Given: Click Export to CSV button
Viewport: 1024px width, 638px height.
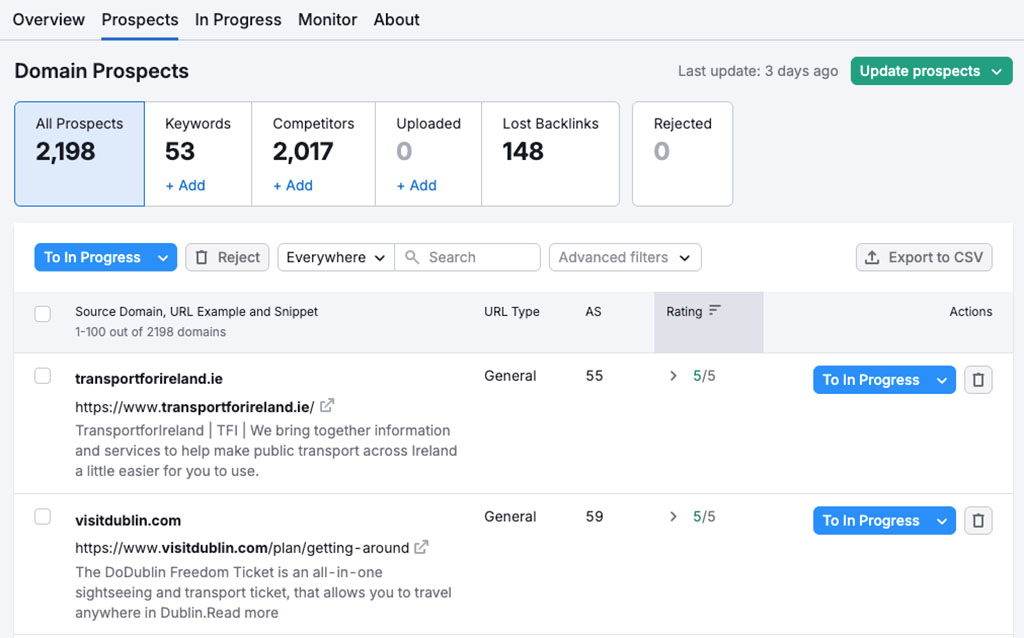Looking at the screenshot, I should tap(924, 257).
